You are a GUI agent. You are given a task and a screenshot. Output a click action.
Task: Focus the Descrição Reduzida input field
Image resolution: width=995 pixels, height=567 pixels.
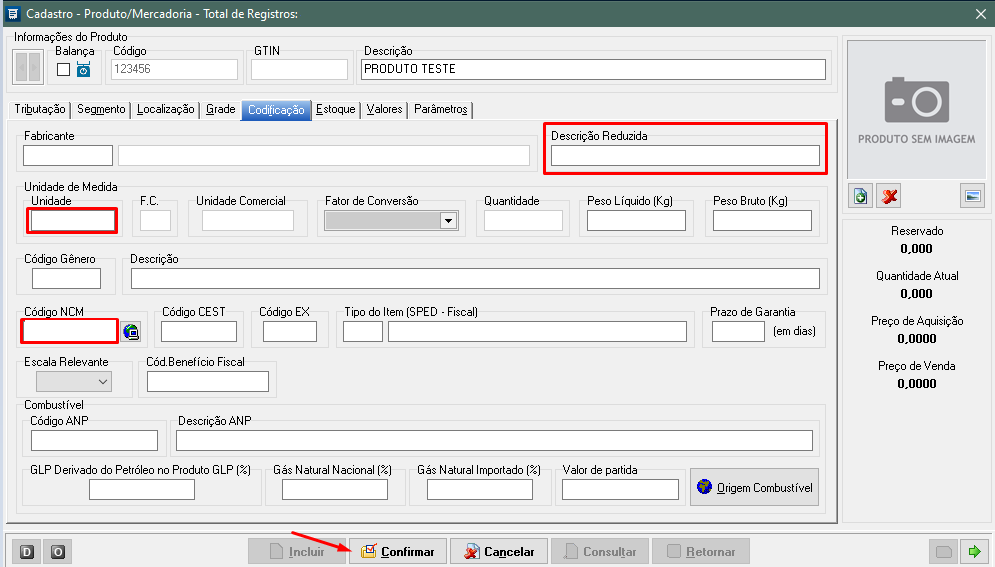(685, 155)
